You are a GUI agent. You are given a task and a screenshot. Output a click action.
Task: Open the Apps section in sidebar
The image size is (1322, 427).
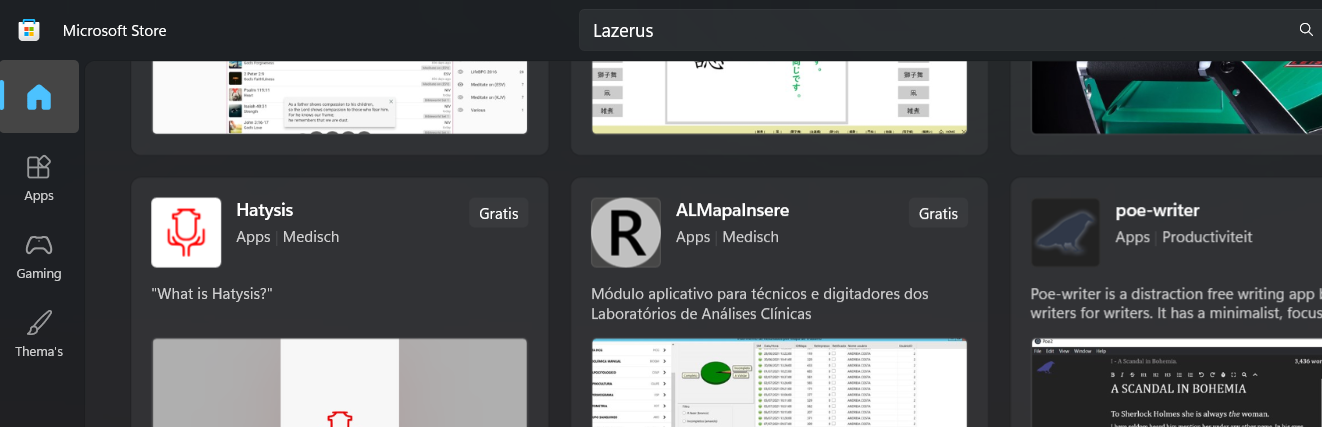click(x=39, y=177)
